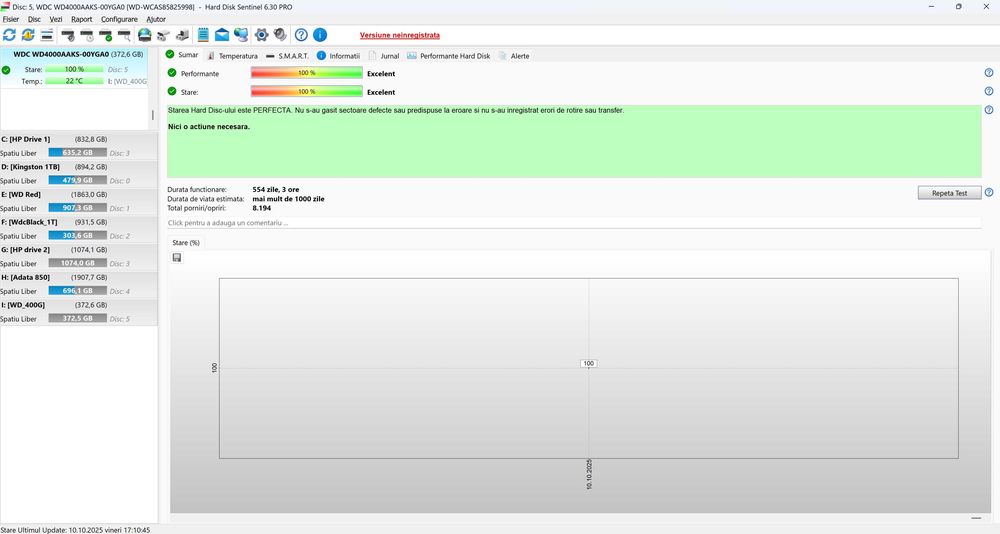Open the Stare (%) graph tab
Viewport: 1000px width, 534px height.
click(186, 242)
